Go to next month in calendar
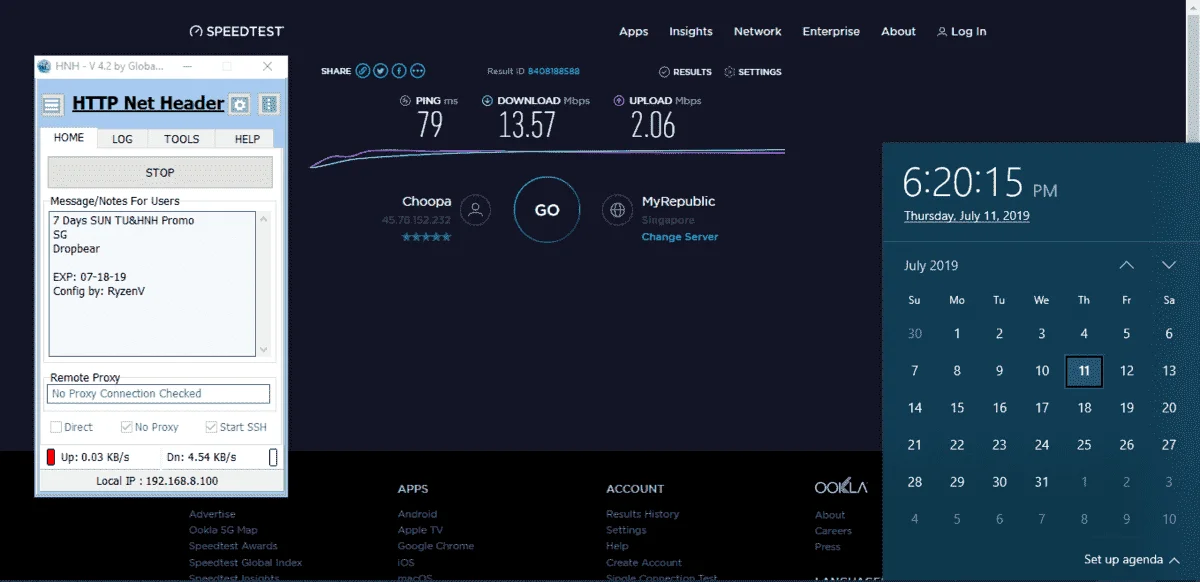The image size is (1200, 582). pyautogui.click(x=1169, y=265)
